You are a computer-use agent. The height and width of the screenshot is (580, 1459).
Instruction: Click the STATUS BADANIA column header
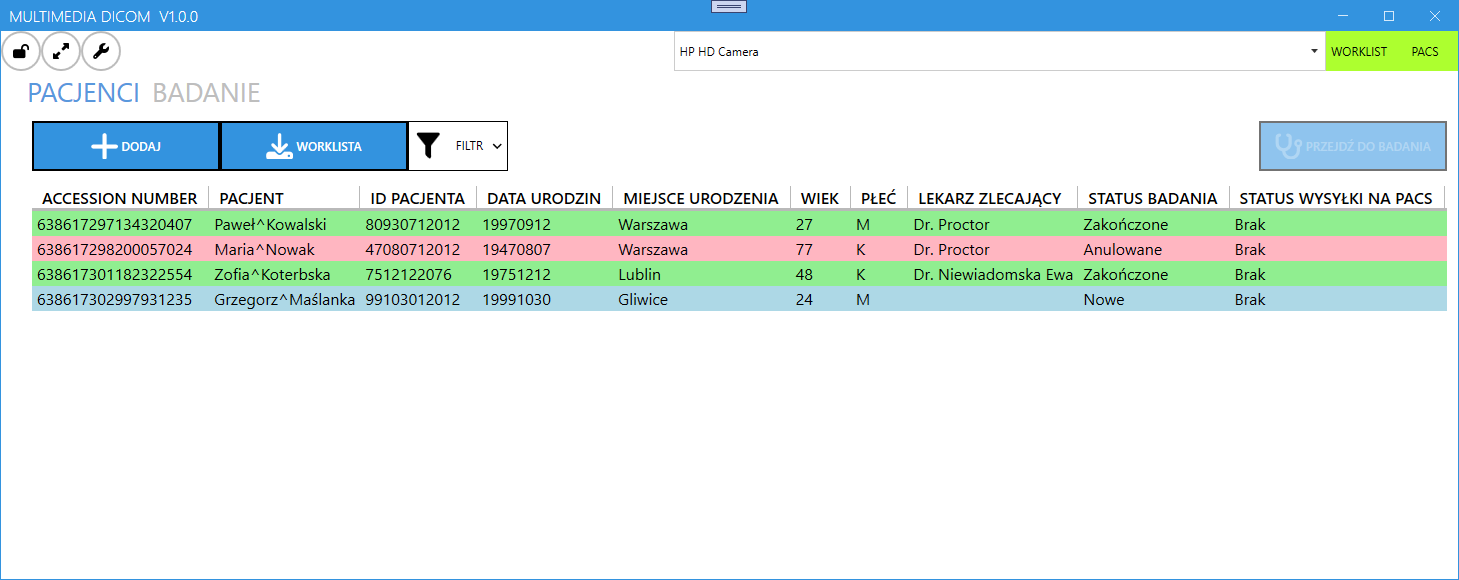pyautogui.click(x=1152, y=198)
